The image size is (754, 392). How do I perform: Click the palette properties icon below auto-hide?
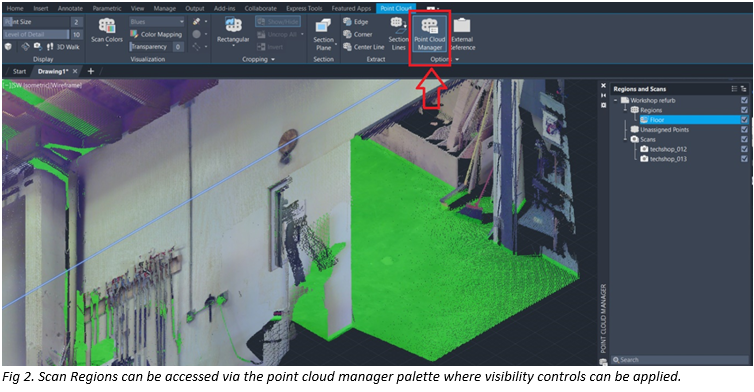(603, 105)
